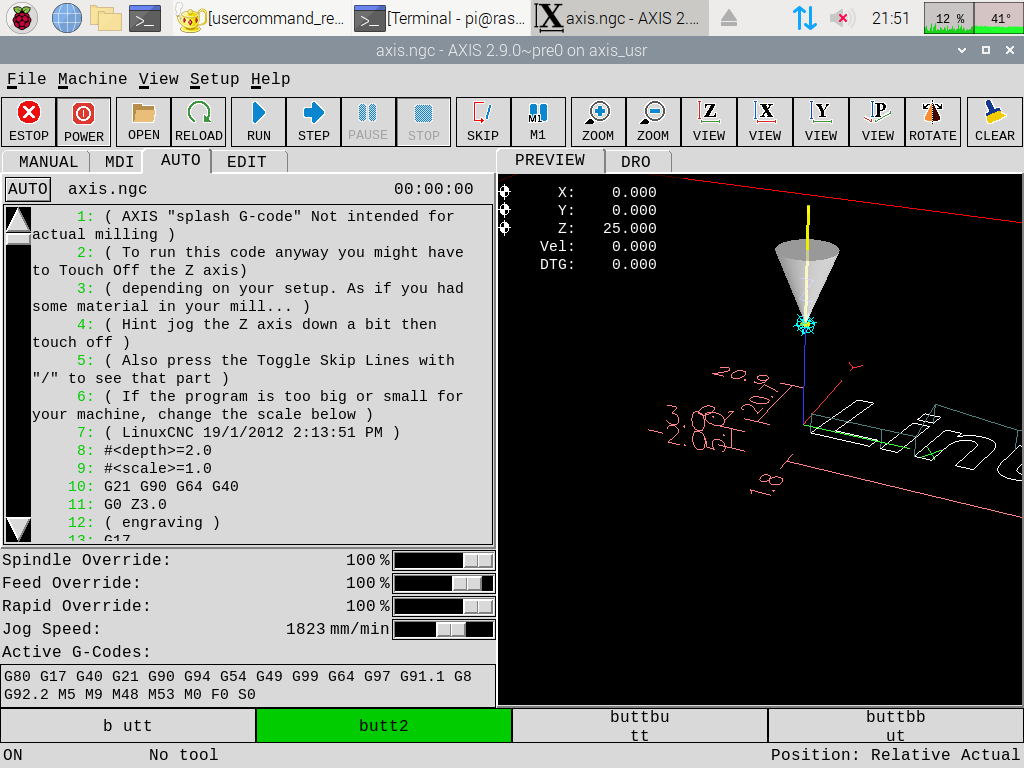Image resolution: width=1024 pixels, height=768 pixels.
Task: Click the 'buttbu tt' button
Action: pos(640,726)
